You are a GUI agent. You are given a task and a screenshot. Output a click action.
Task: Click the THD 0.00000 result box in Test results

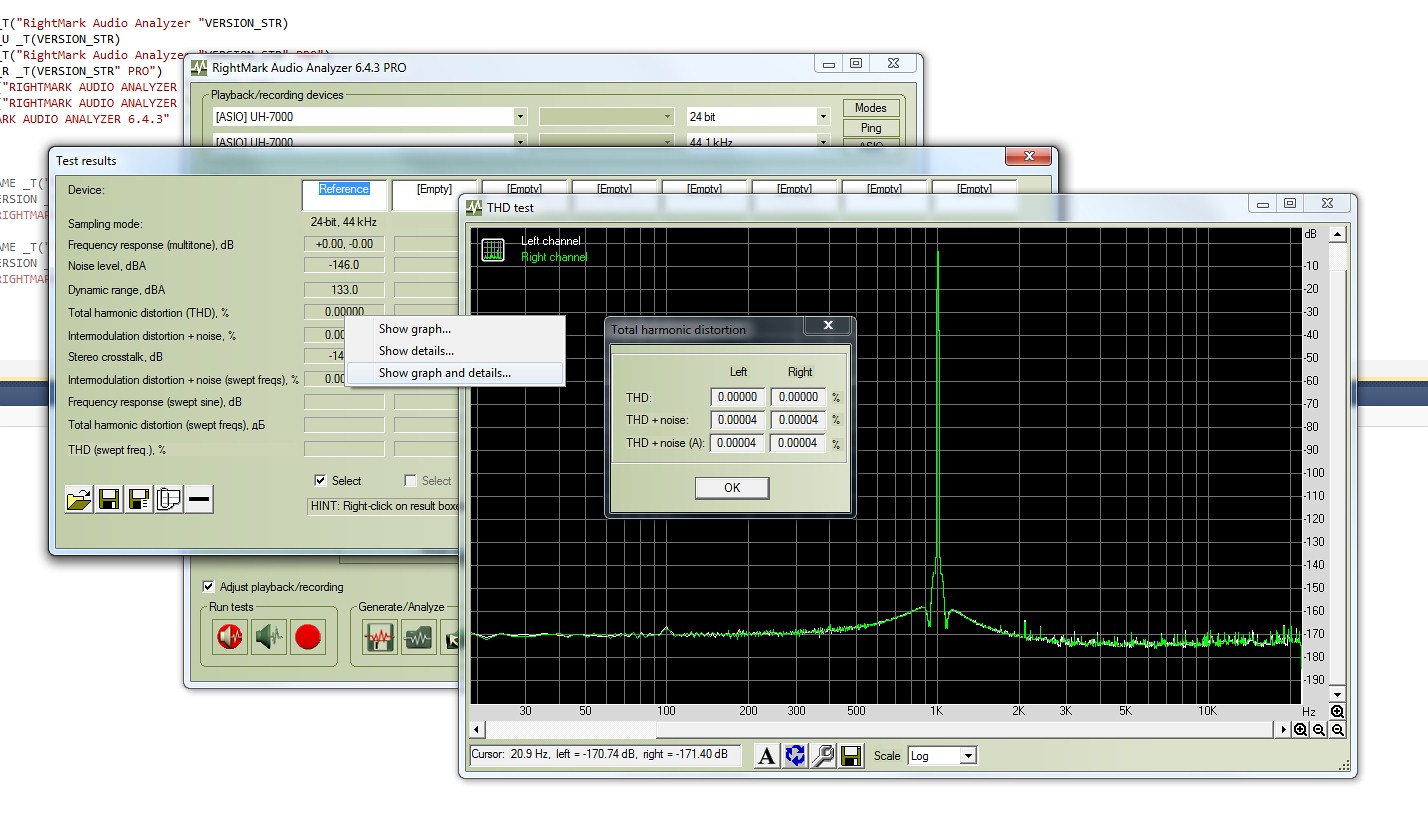click(x=344, y=312)
